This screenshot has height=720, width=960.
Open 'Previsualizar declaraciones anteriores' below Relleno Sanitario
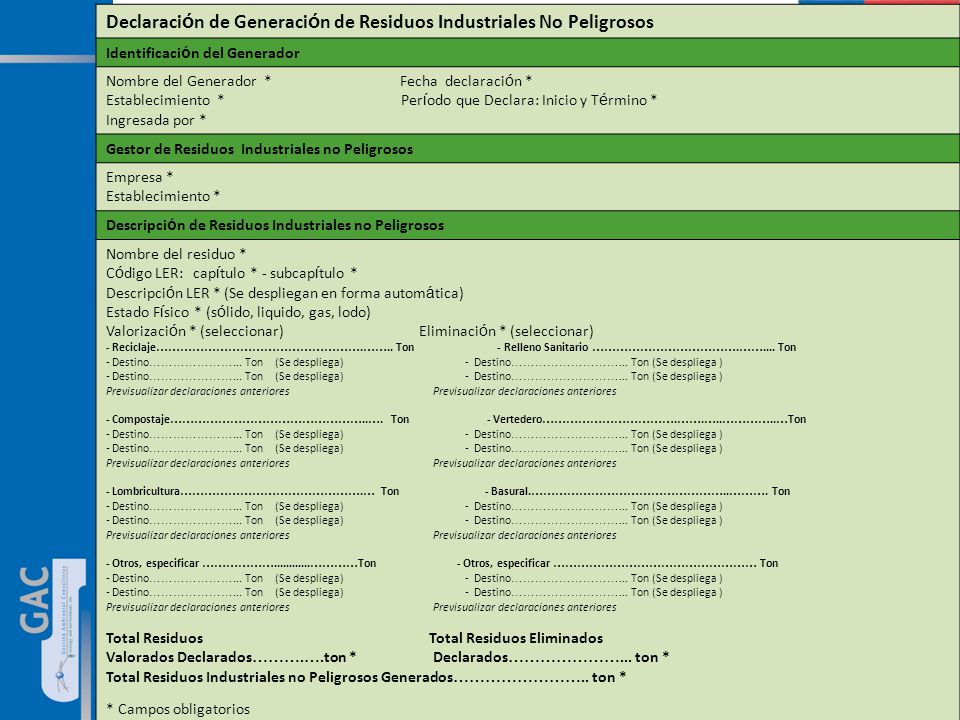point(525,391)
